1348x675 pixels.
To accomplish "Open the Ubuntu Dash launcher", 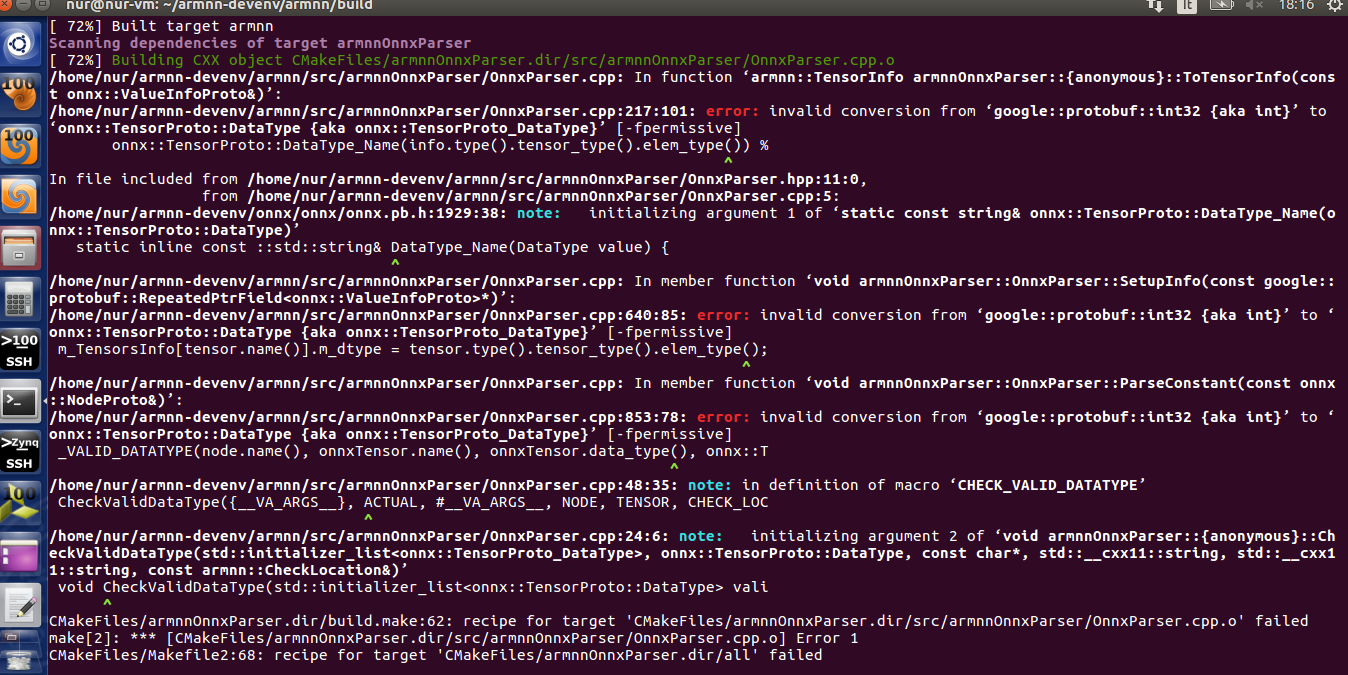I will tap(21, 43).
